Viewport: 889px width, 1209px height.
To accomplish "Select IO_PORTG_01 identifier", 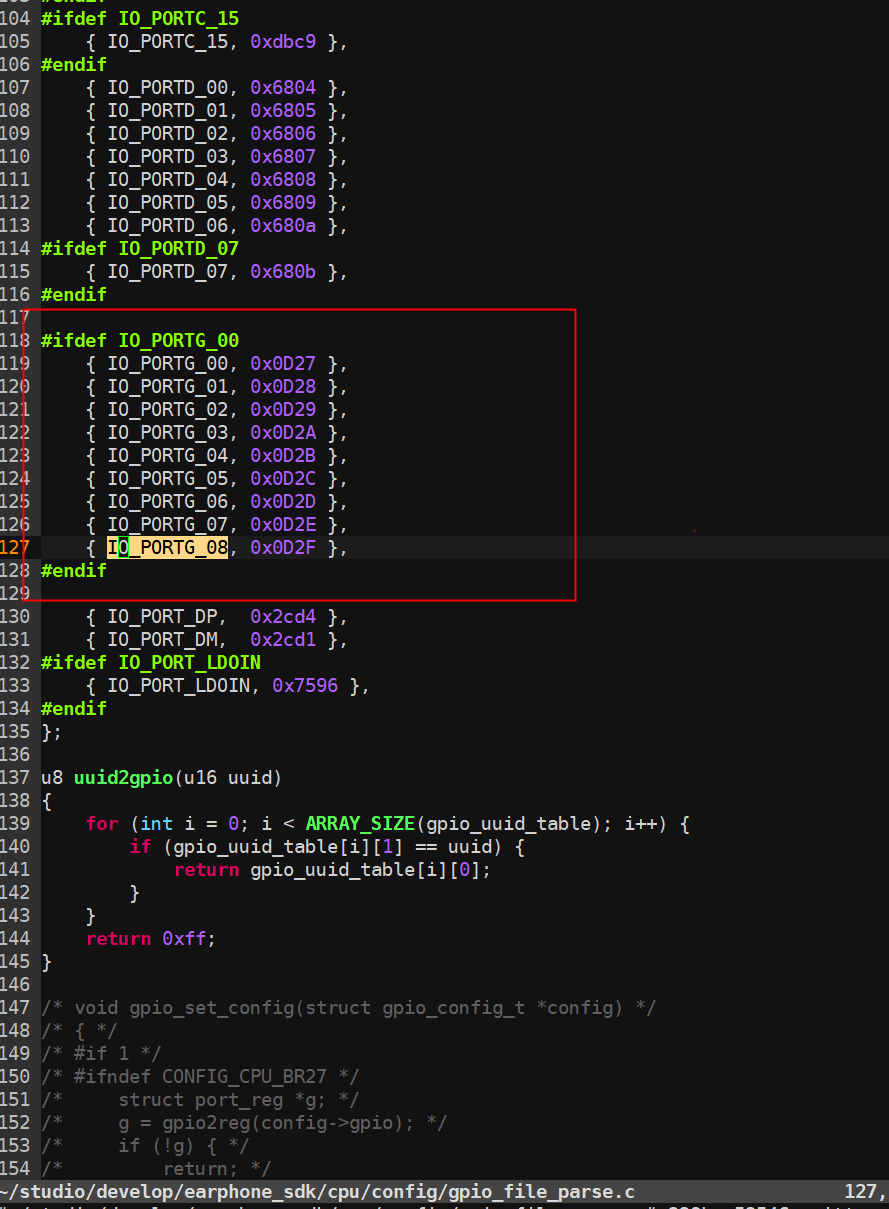I will point(168,387).
